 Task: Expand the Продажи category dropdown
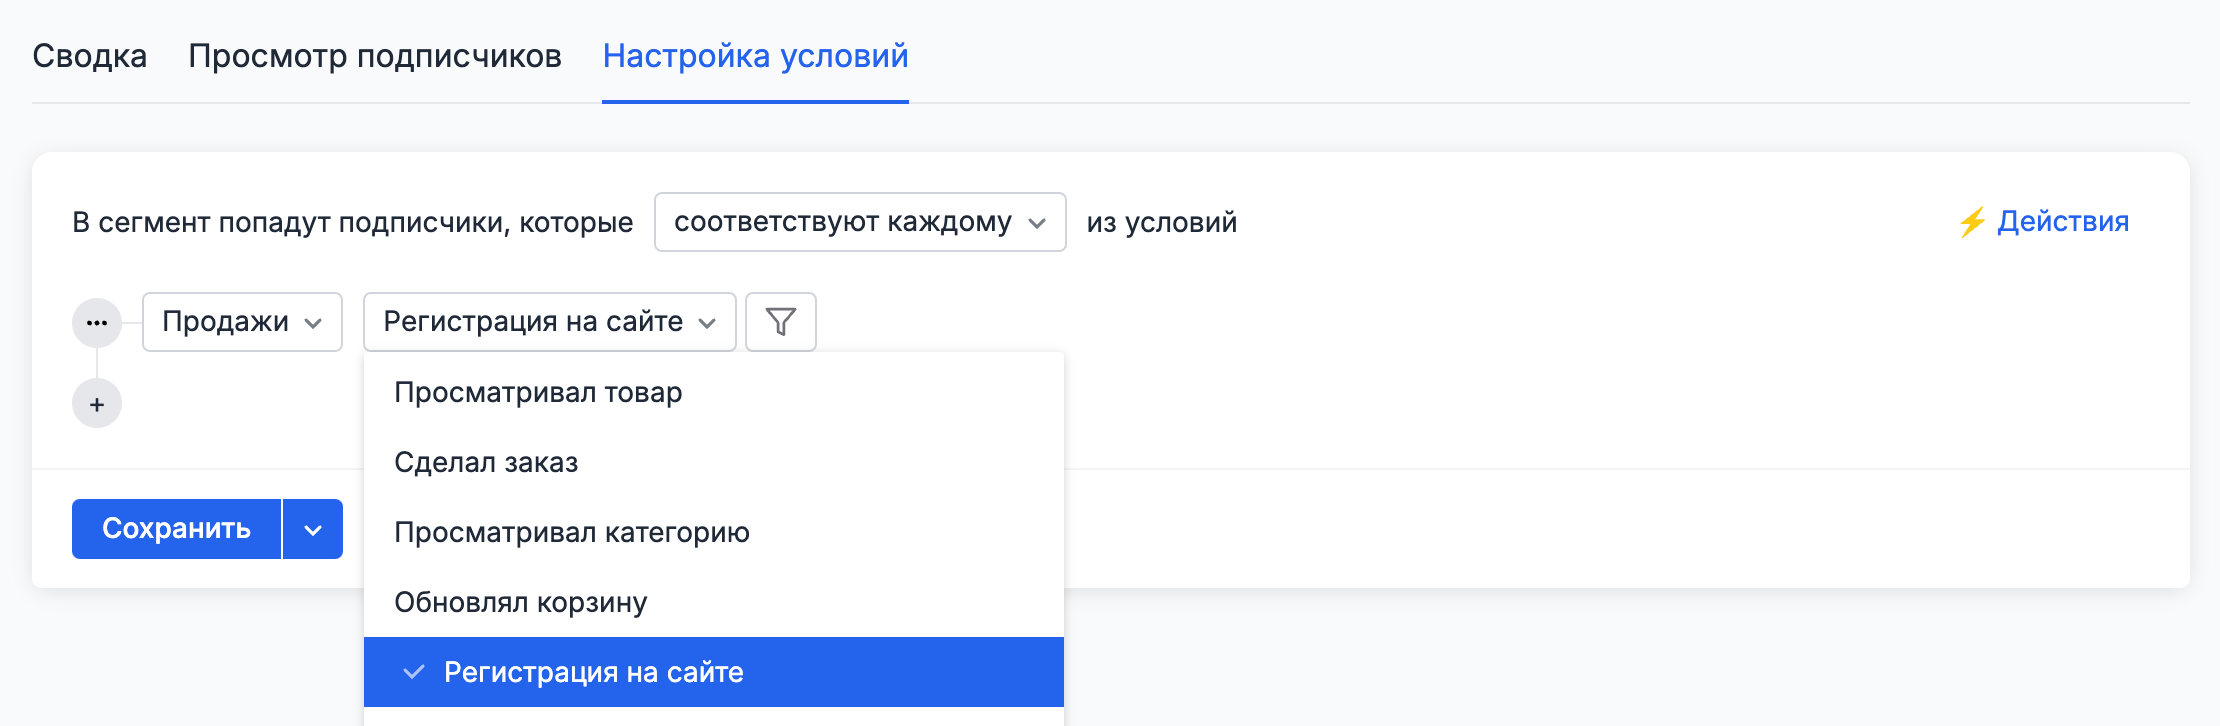tap(242, 322)
